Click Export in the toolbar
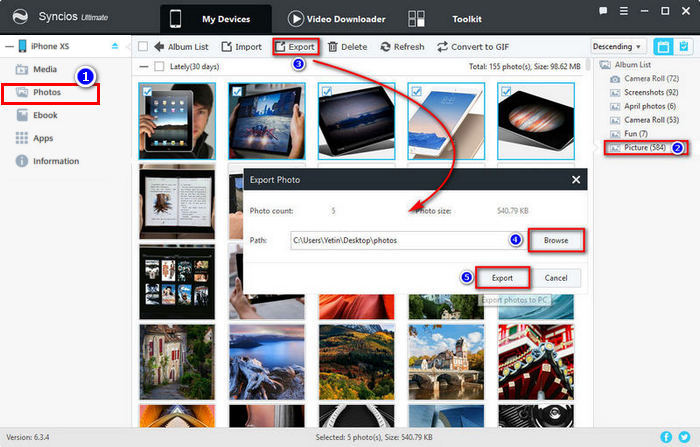The height and width of the screenshot is (447, 700). click(296, 46)
